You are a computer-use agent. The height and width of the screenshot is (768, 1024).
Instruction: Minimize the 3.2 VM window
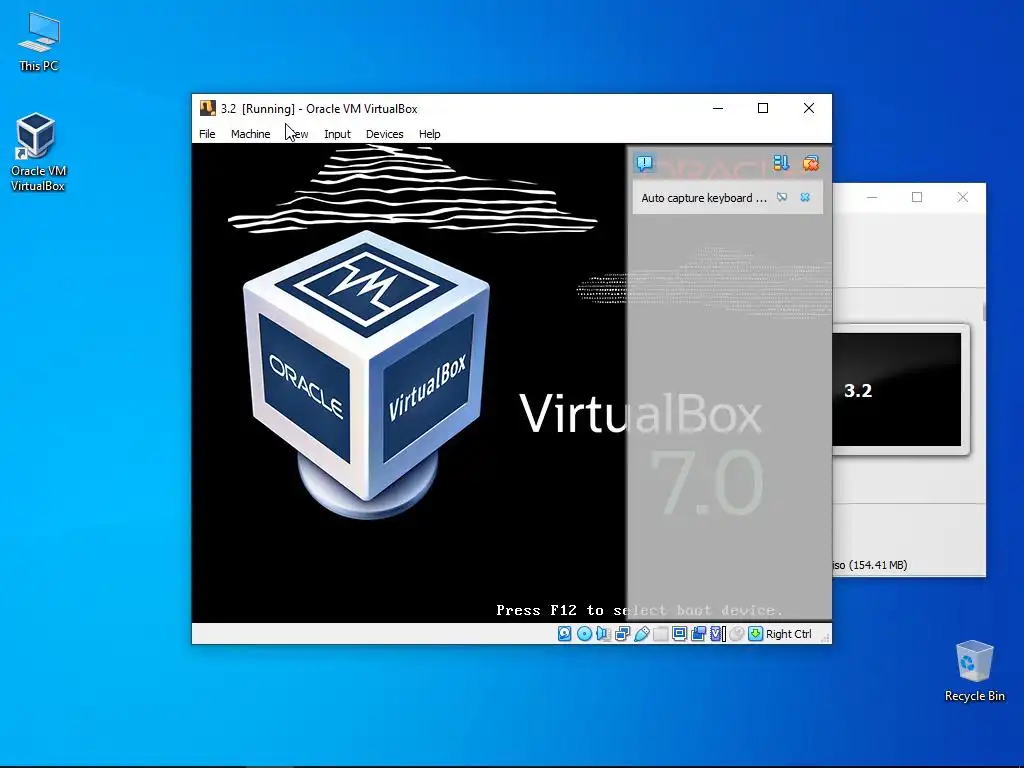(x=718, y=108)
